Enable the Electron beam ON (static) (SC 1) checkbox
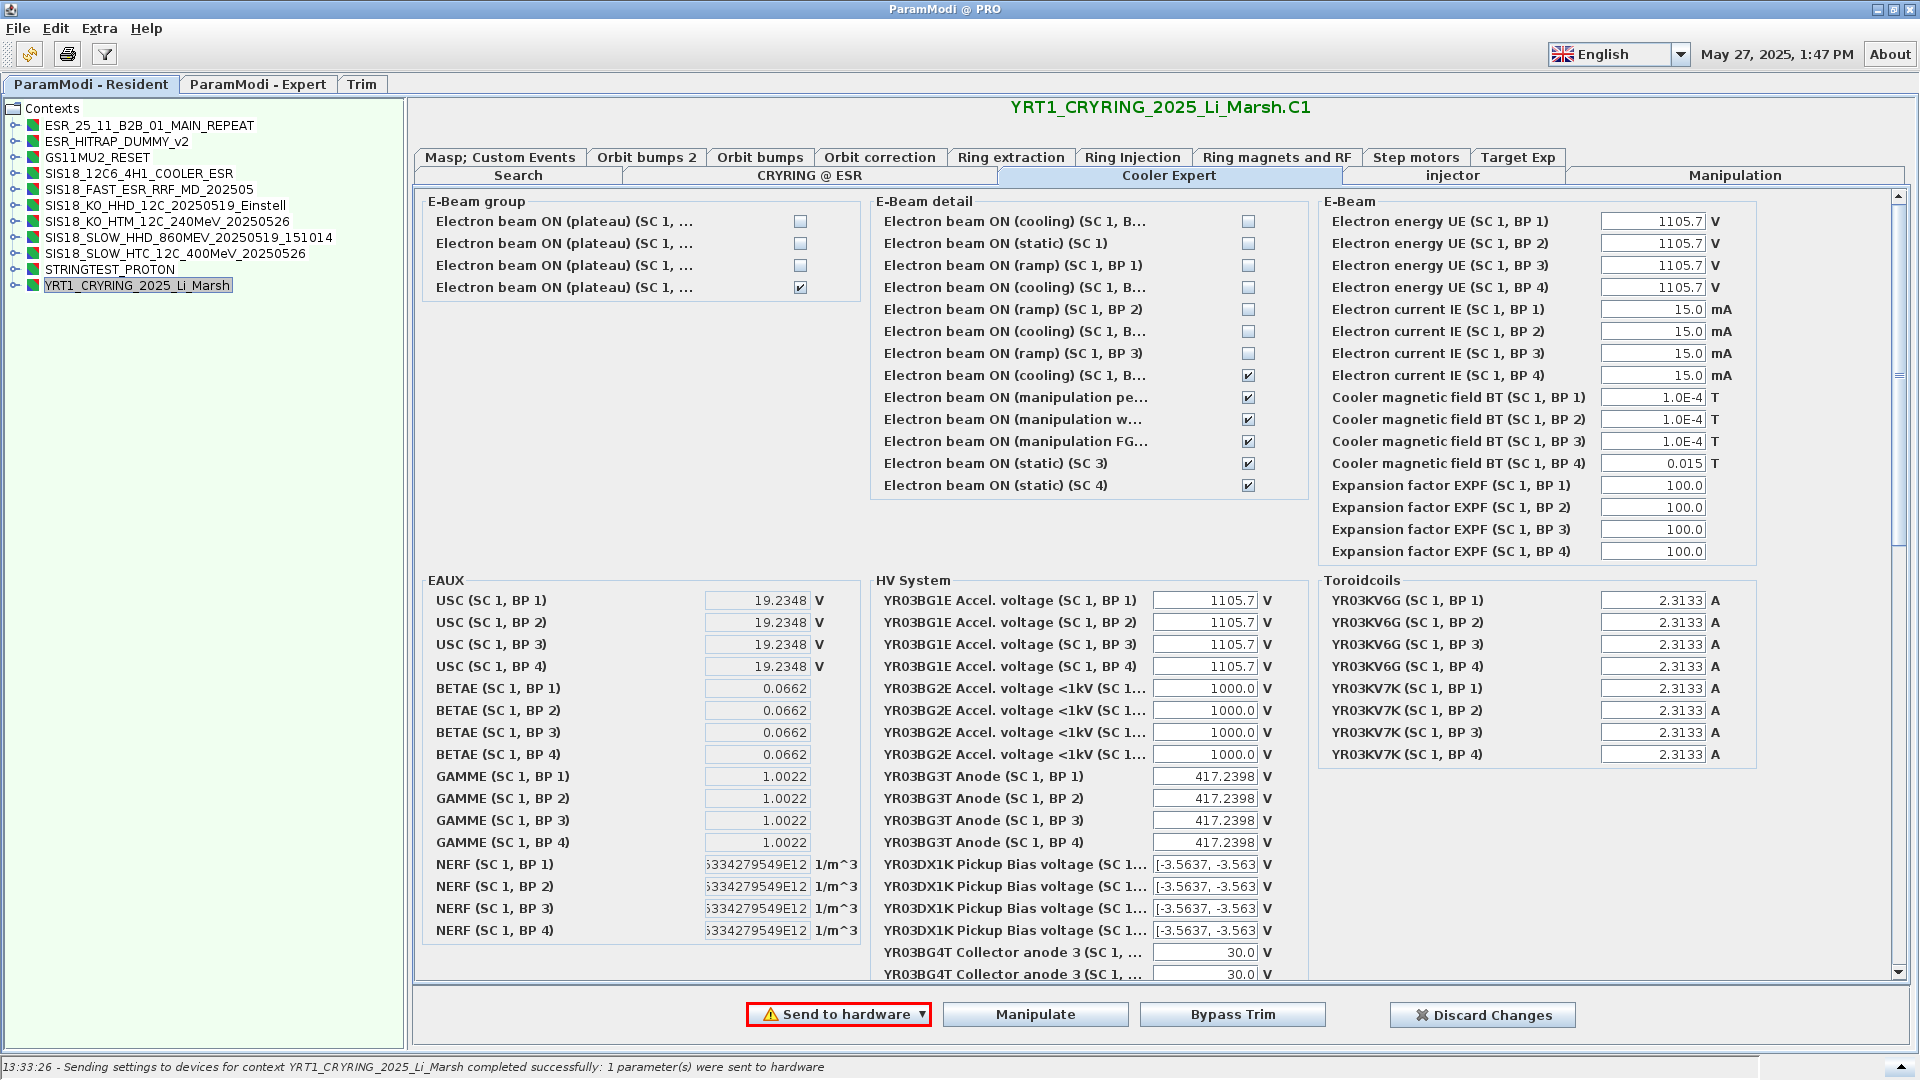This screenshot has height=1080, width=1920. [x=1248, y=243]
